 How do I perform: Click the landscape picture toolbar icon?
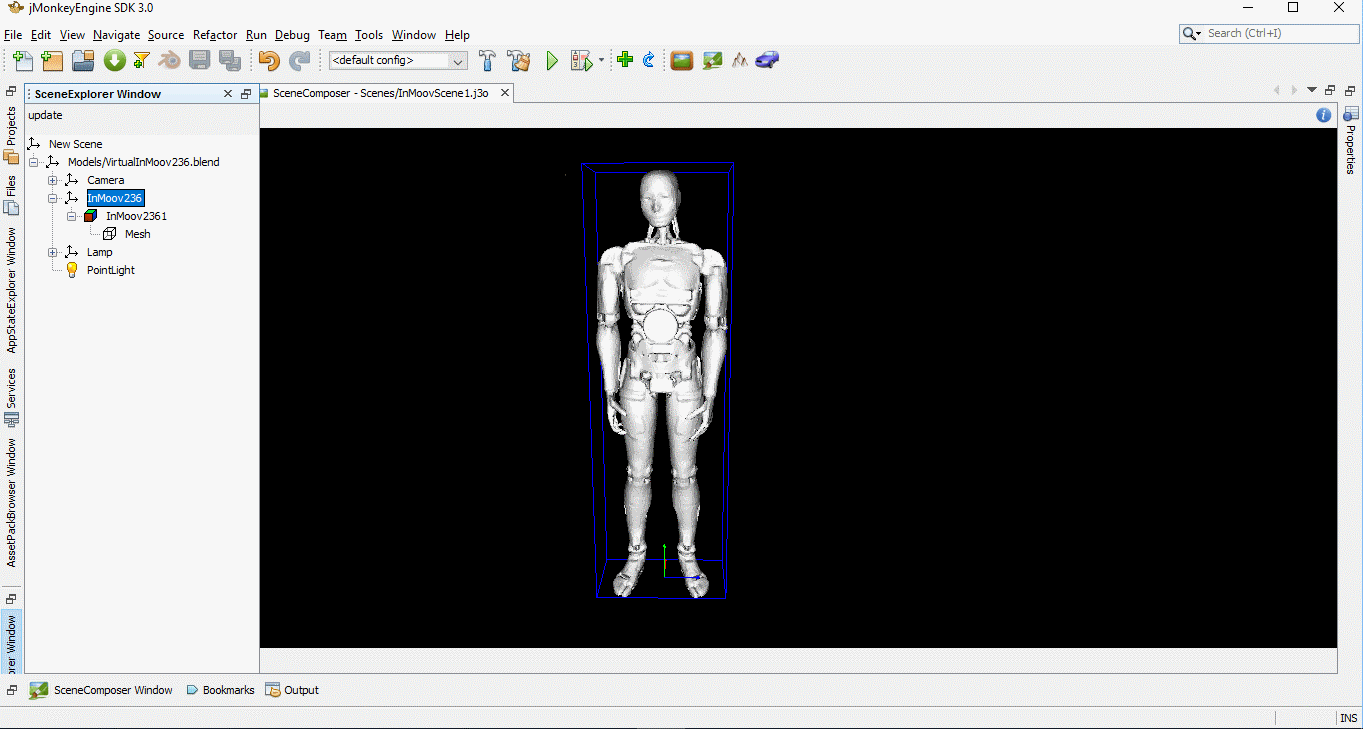click(682, 60)
